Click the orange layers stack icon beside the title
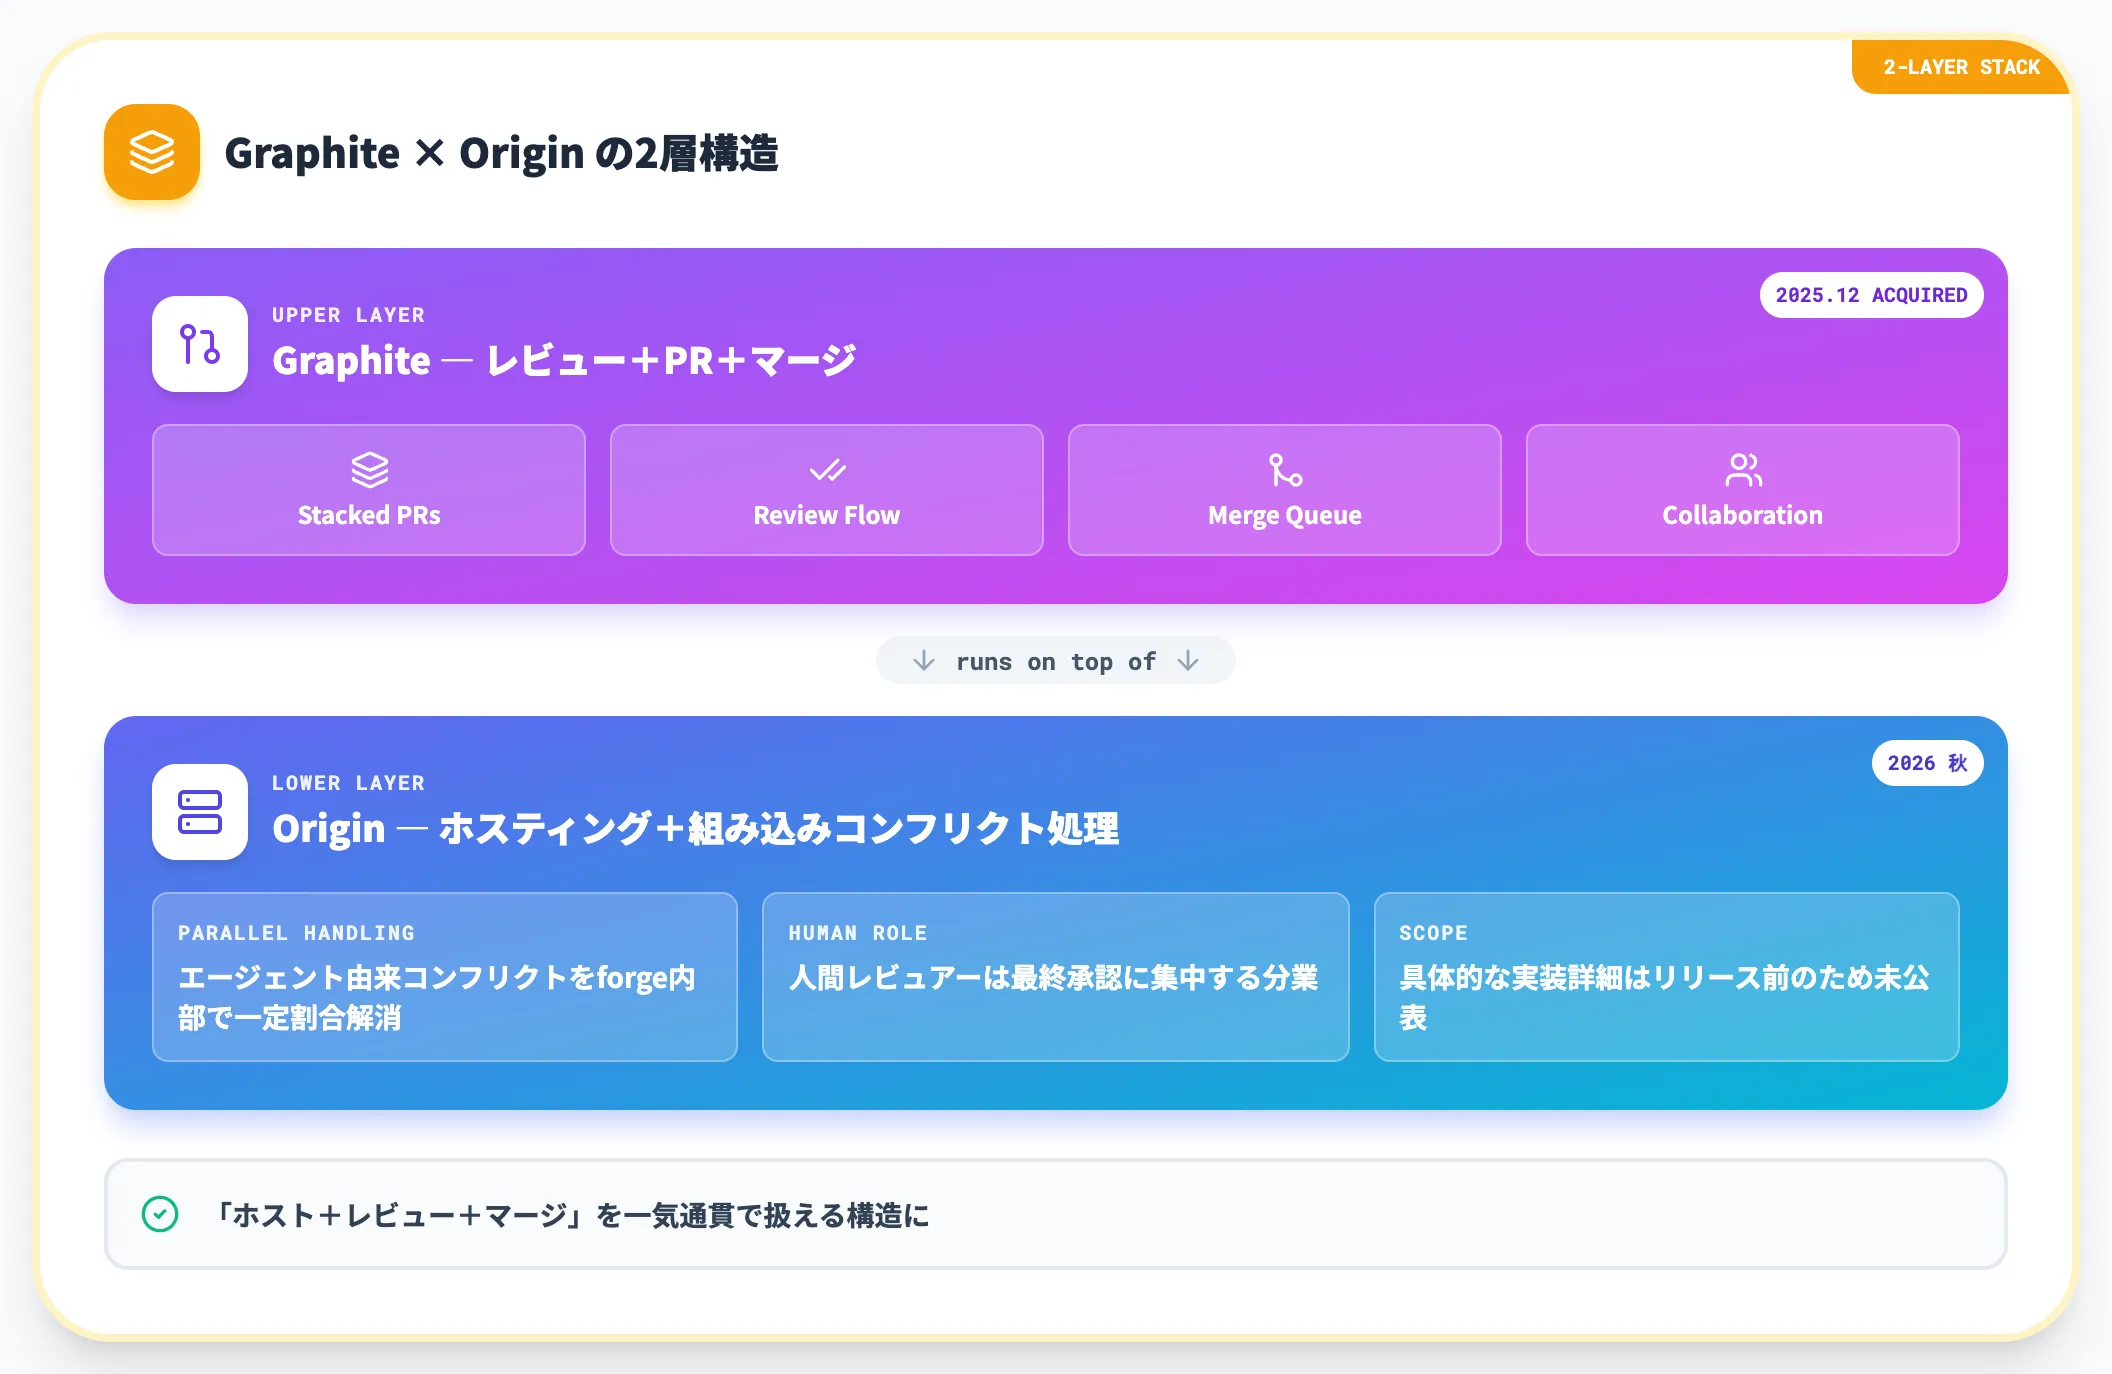Viewport: 2112px width, 1374px height. [152, 152]
